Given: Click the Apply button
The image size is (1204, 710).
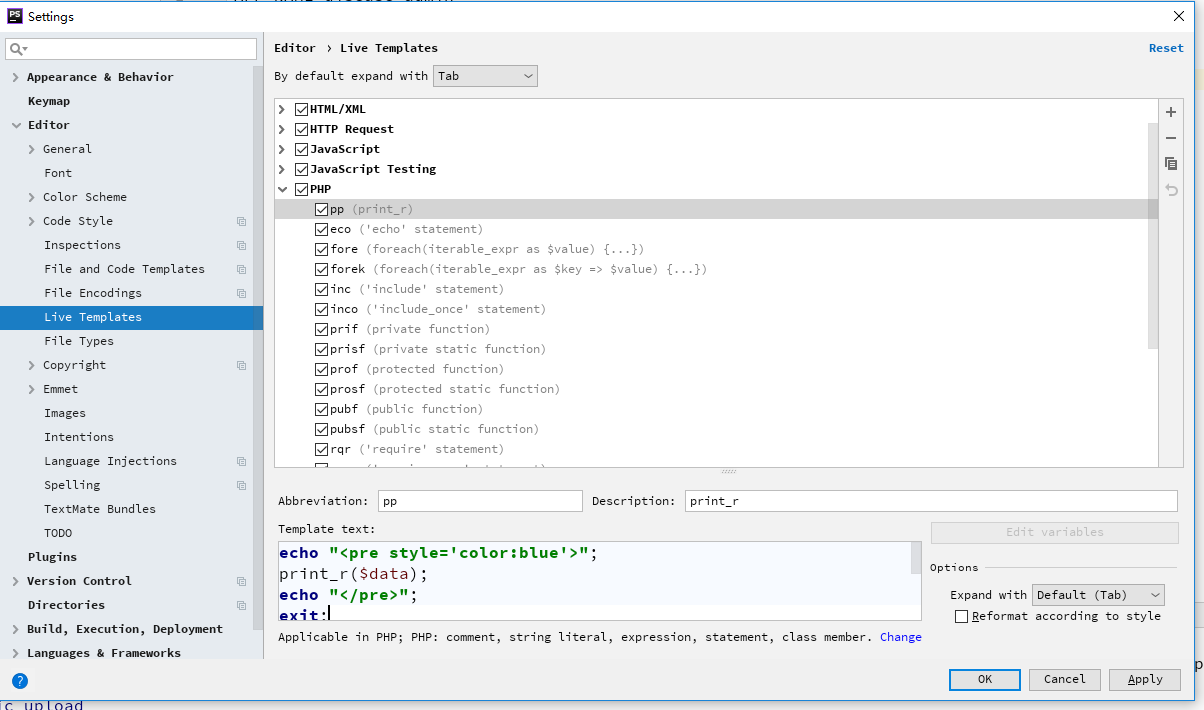Looking at the screenshot, I should 1145,679.
